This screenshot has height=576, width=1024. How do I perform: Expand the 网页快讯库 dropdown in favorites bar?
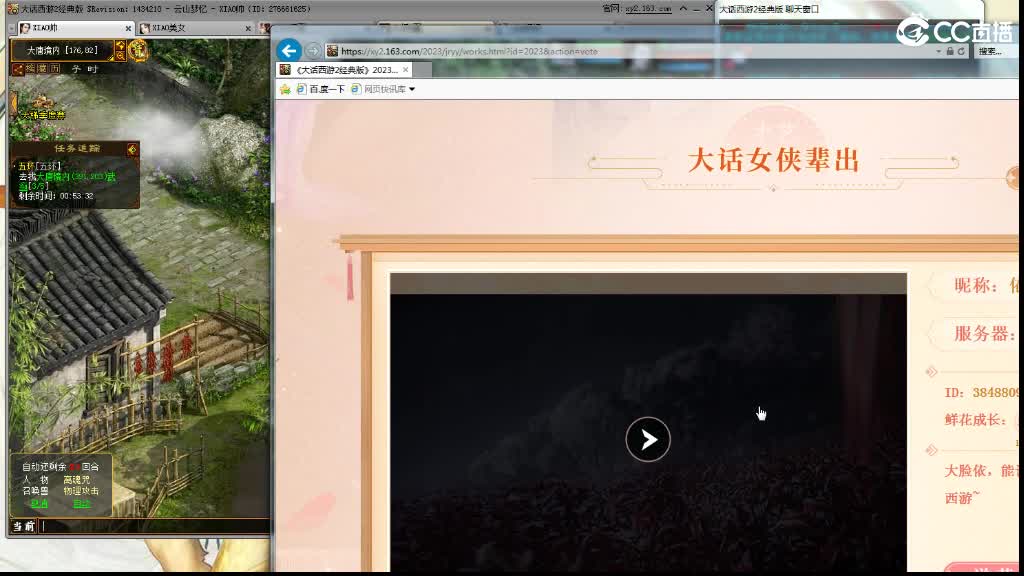(412, 89)
